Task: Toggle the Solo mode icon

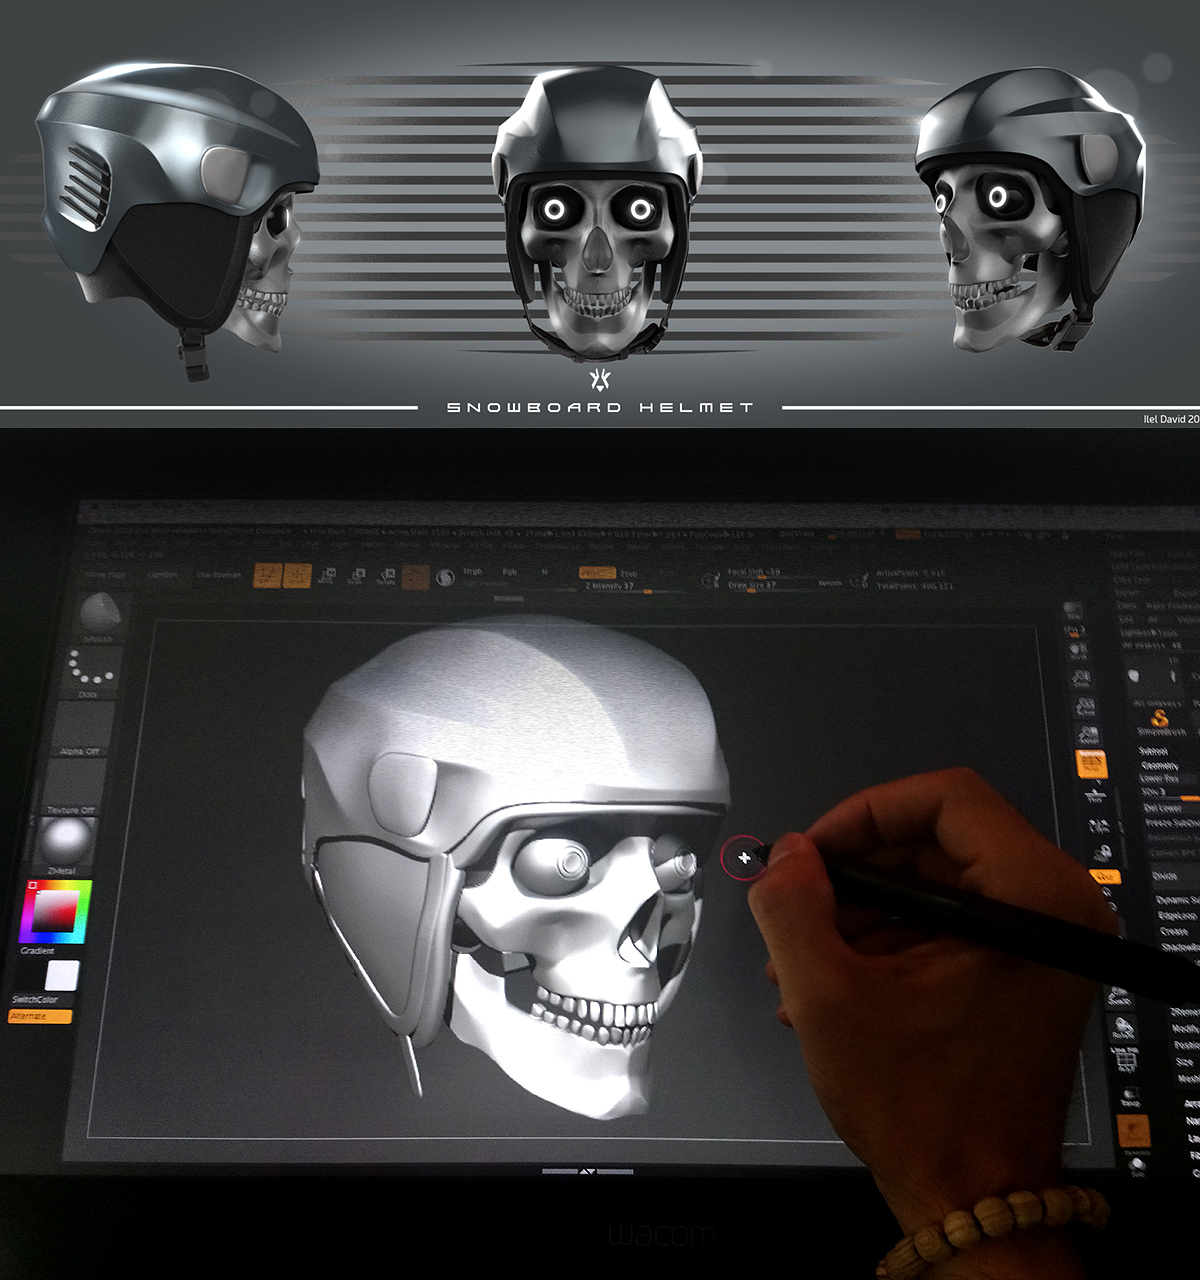Action: pos(1139,1165)
